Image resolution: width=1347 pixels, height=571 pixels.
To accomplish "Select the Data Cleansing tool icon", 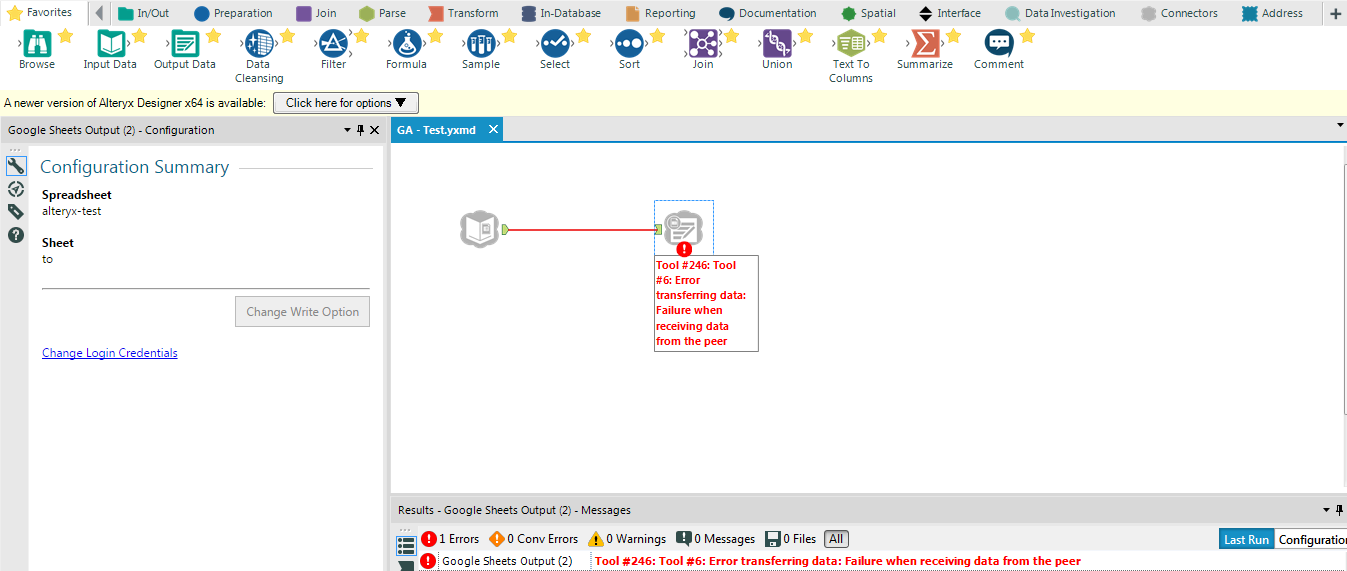I will point(259,43).
